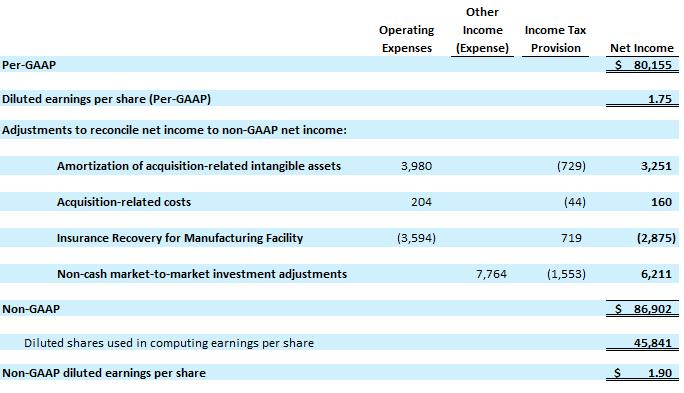Select the net income impact 6,211
Viewport: 684px width, 393px height.
pyautogui.click(x=656, y=274)
